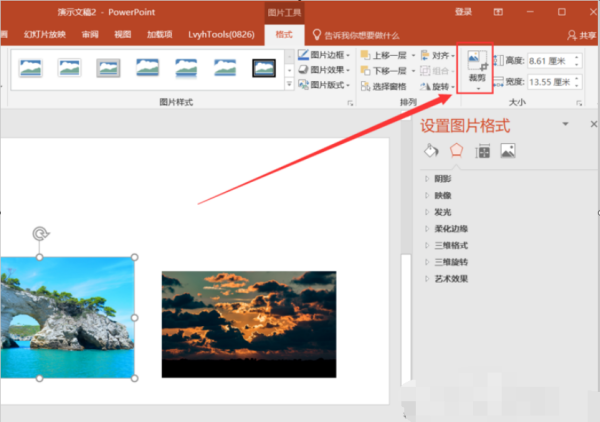Open the 加载项 tab
Screen dimensions: 600x422
(x=160, y=35)
